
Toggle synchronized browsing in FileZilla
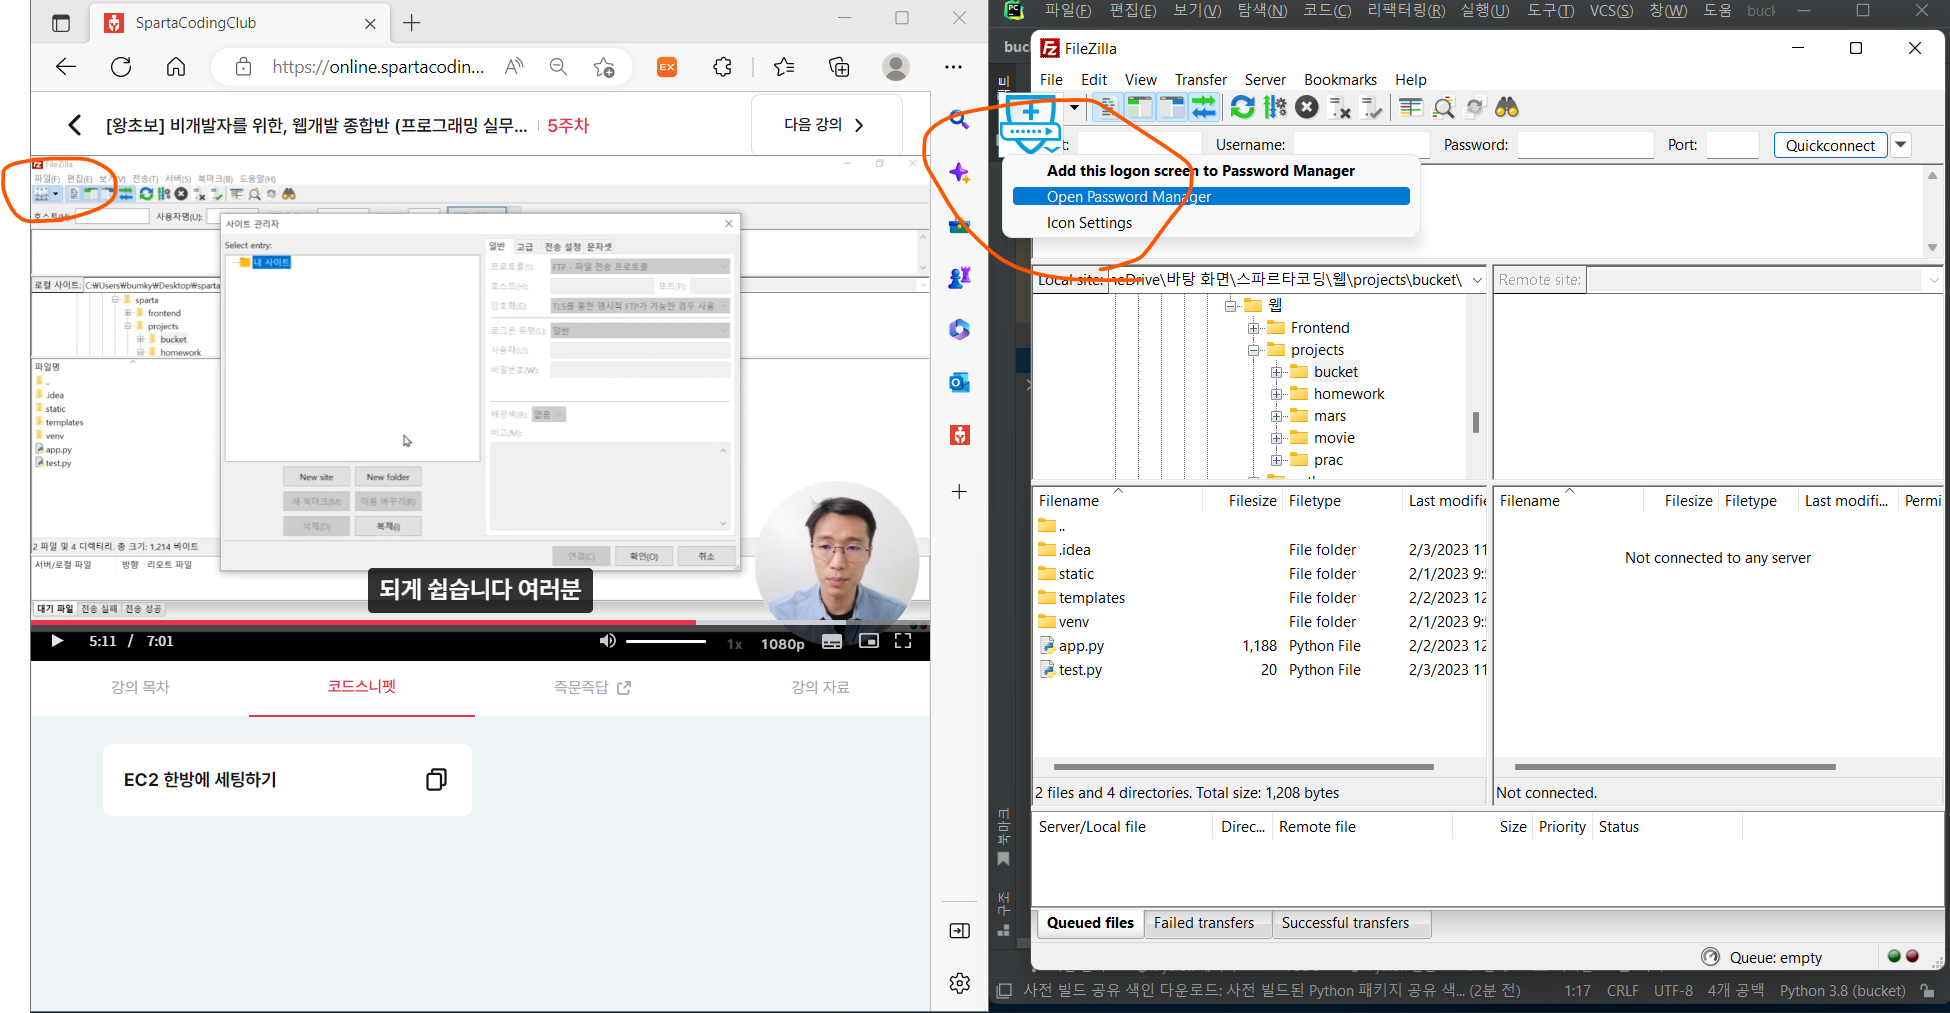click(1475, 107)
